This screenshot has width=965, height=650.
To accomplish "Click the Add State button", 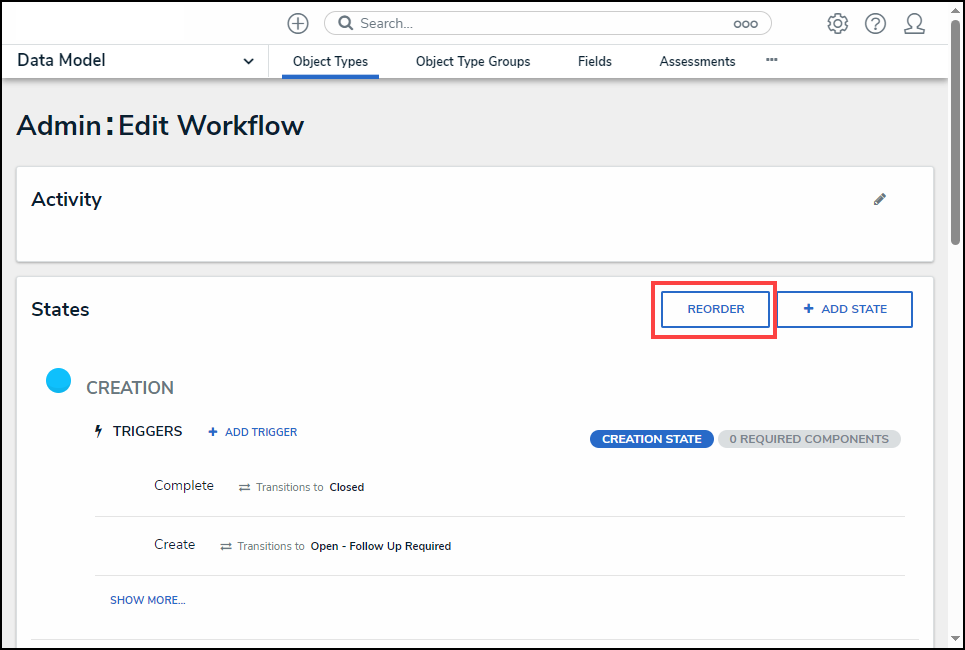I will click(845, 309).
